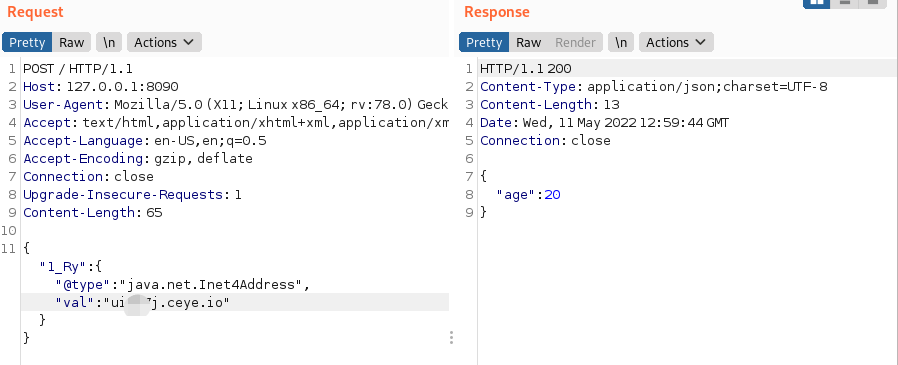Viewport: 898px width, 365px height.
Task: Click the Response panel title
Action: [x=497, y=11]
